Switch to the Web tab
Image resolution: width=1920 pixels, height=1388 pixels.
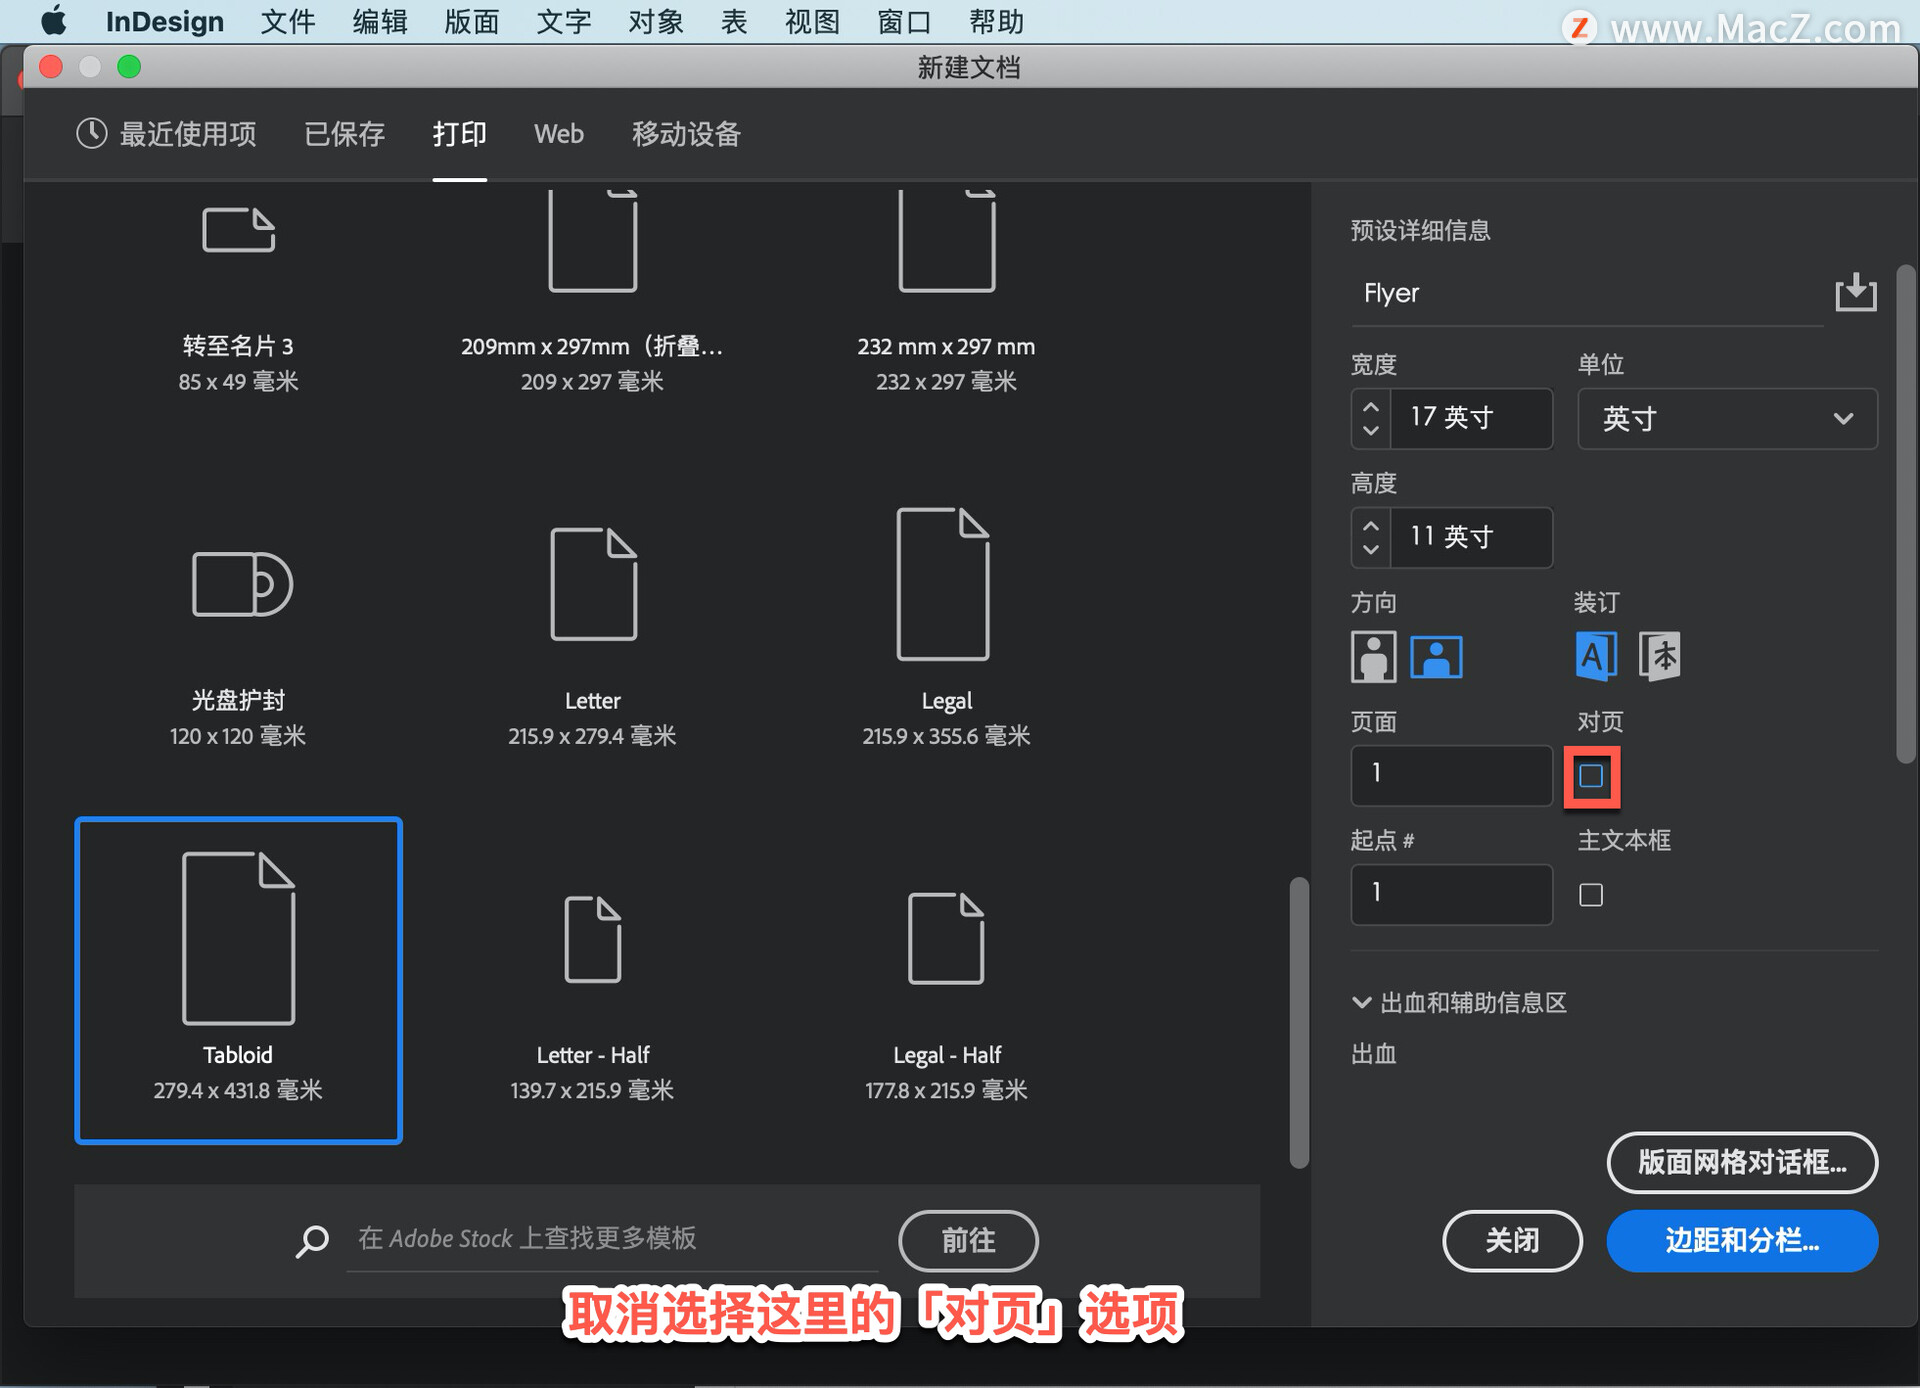click(558, 134)
